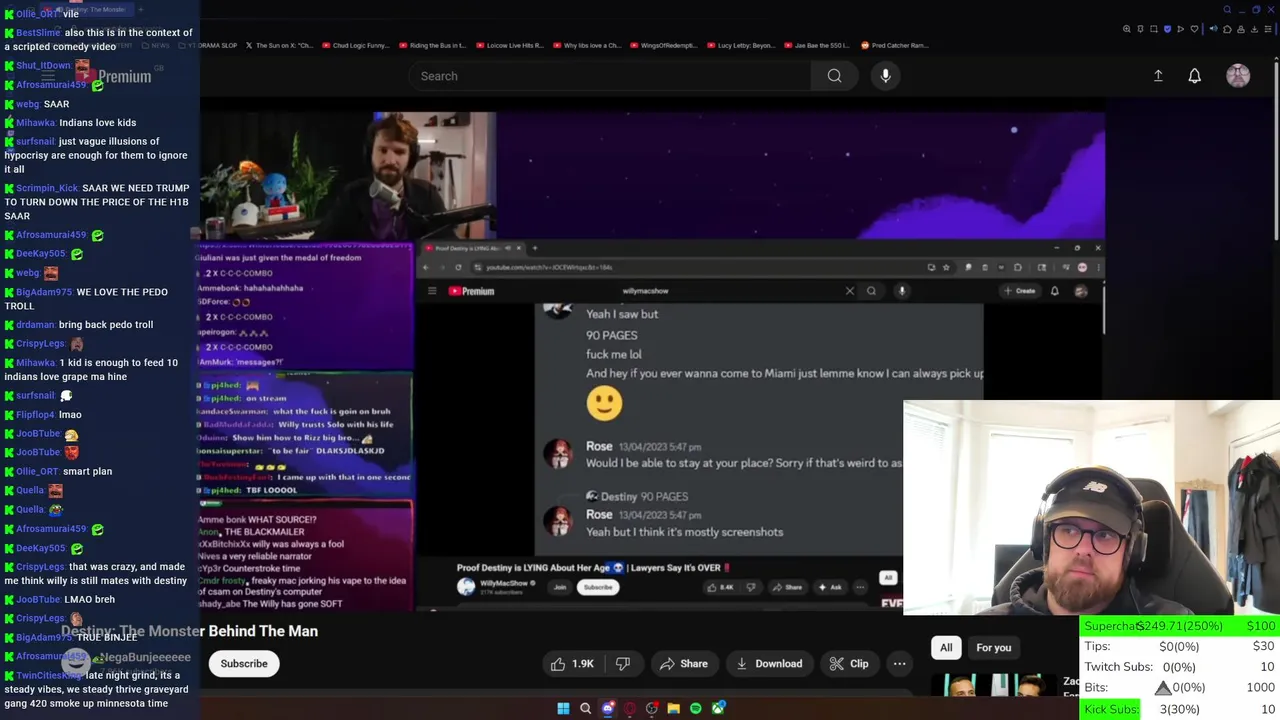Open the account avatar menu

tap(1238, 76)
